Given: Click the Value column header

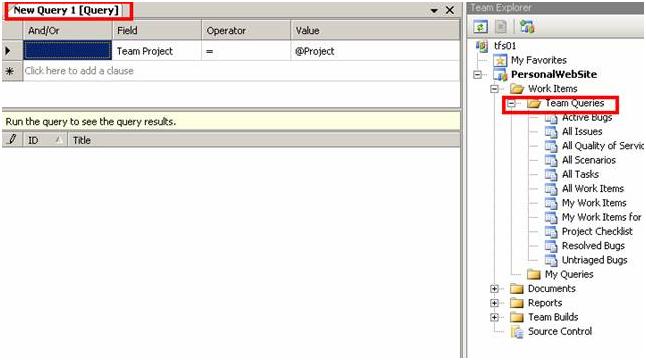Looking at the screenshot, I should [x=375, y=30].
